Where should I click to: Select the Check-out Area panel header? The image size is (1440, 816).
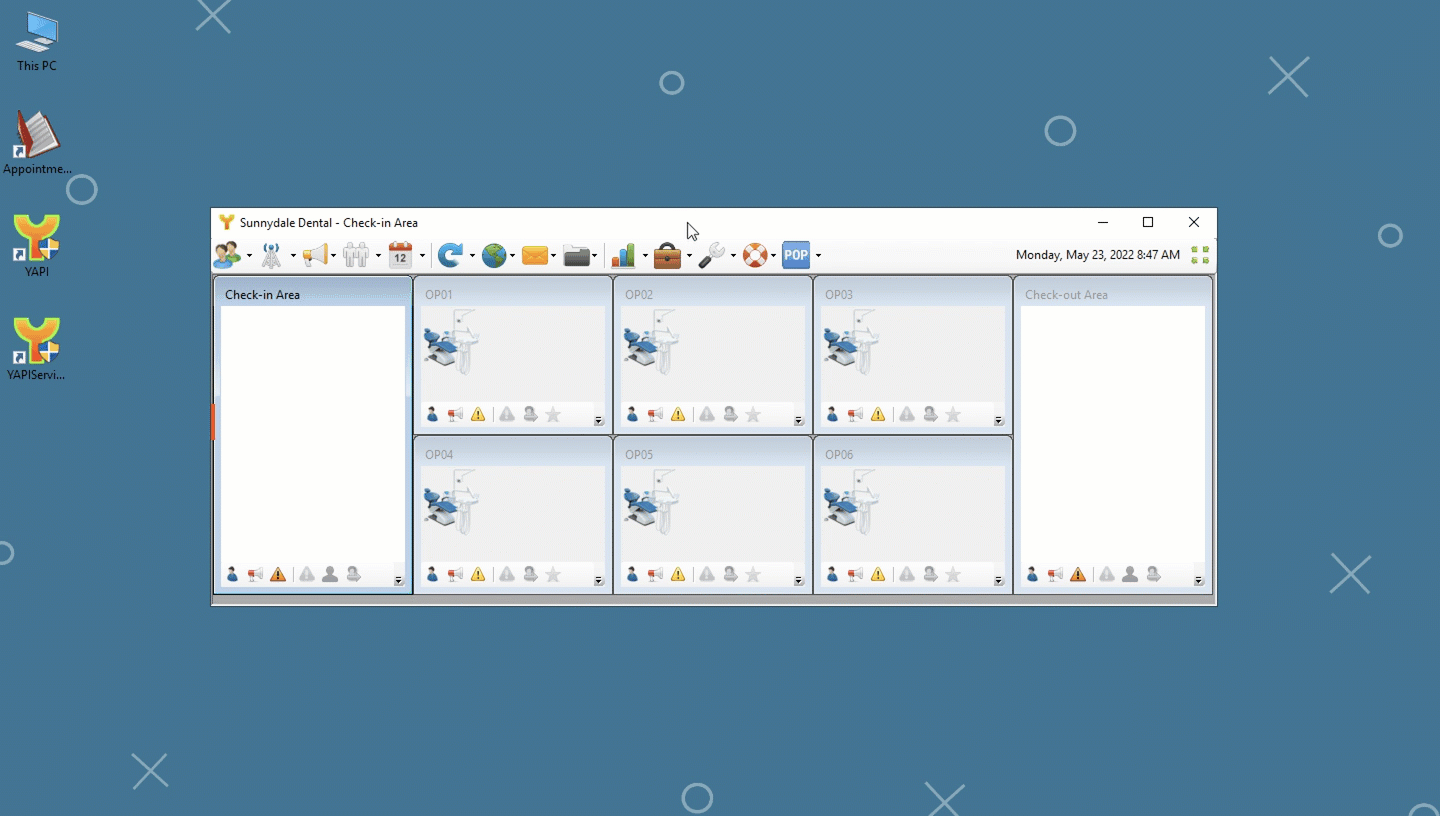tap(1113, 294)
